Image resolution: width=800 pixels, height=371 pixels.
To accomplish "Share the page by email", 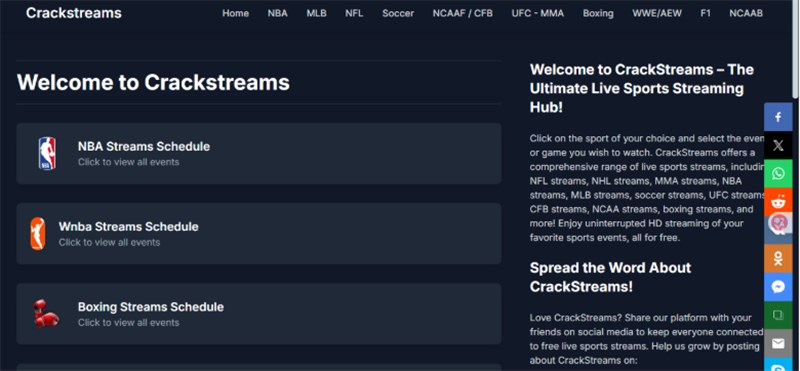I will (778, 343).
